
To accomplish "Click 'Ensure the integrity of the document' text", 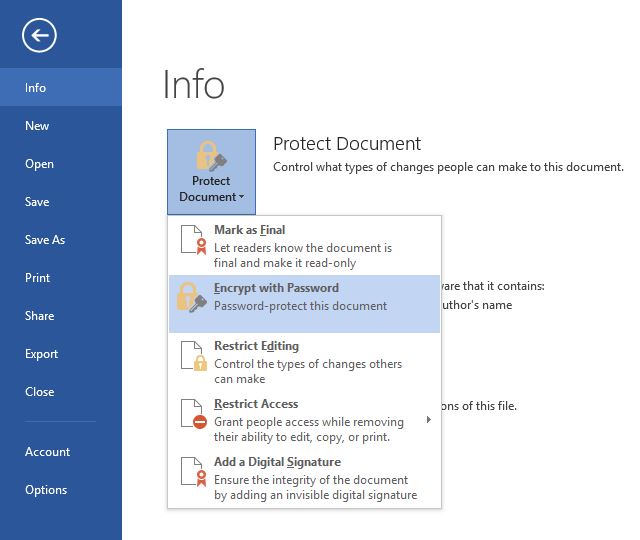I will click(x=311, y=480).
